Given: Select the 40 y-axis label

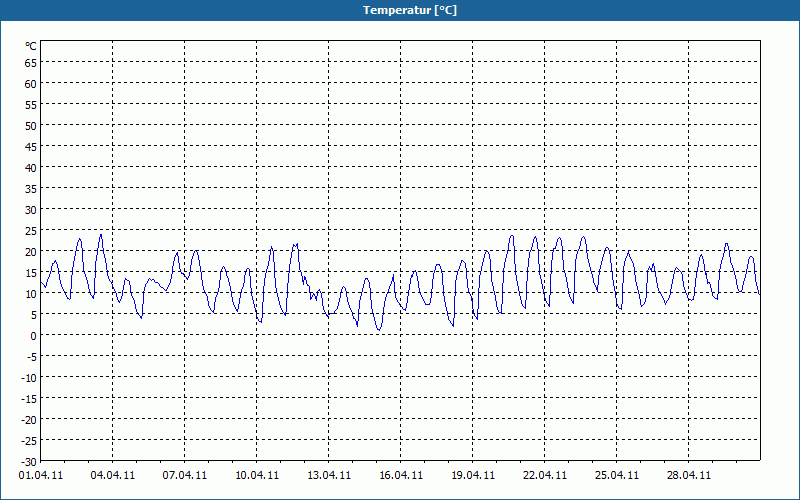Looking at the screenshot, I should [x=31, y=168].
